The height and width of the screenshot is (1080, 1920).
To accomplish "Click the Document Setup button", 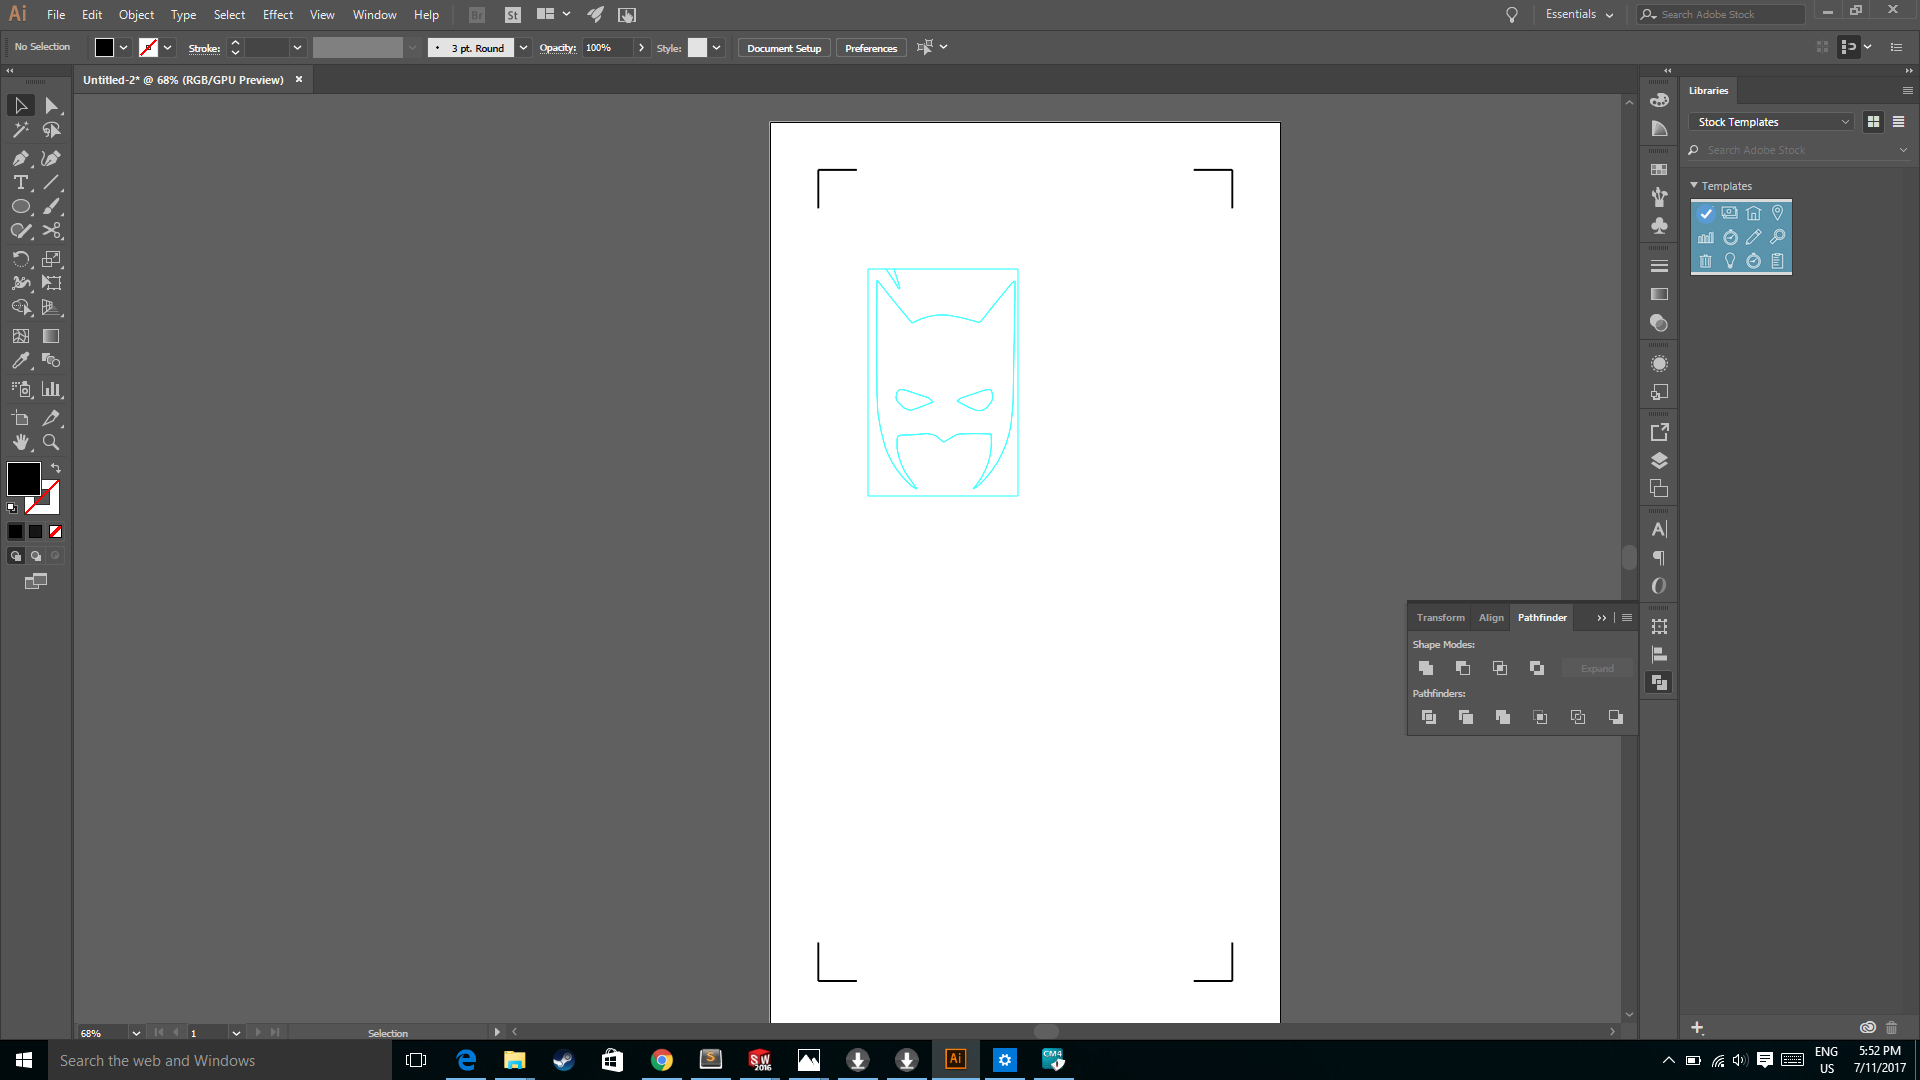I will (784, 48).
